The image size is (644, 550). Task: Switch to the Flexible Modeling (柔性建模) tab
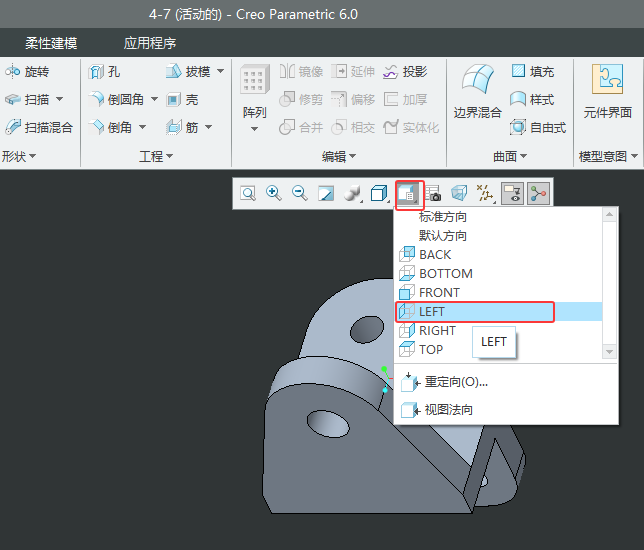pos(51,43)
